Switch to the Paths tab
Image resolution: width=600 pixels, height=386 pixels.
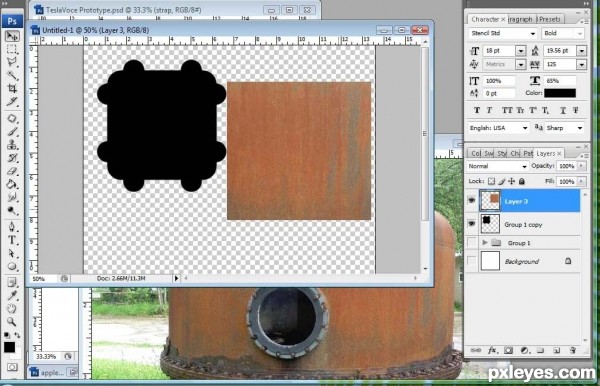click(528, 153)
